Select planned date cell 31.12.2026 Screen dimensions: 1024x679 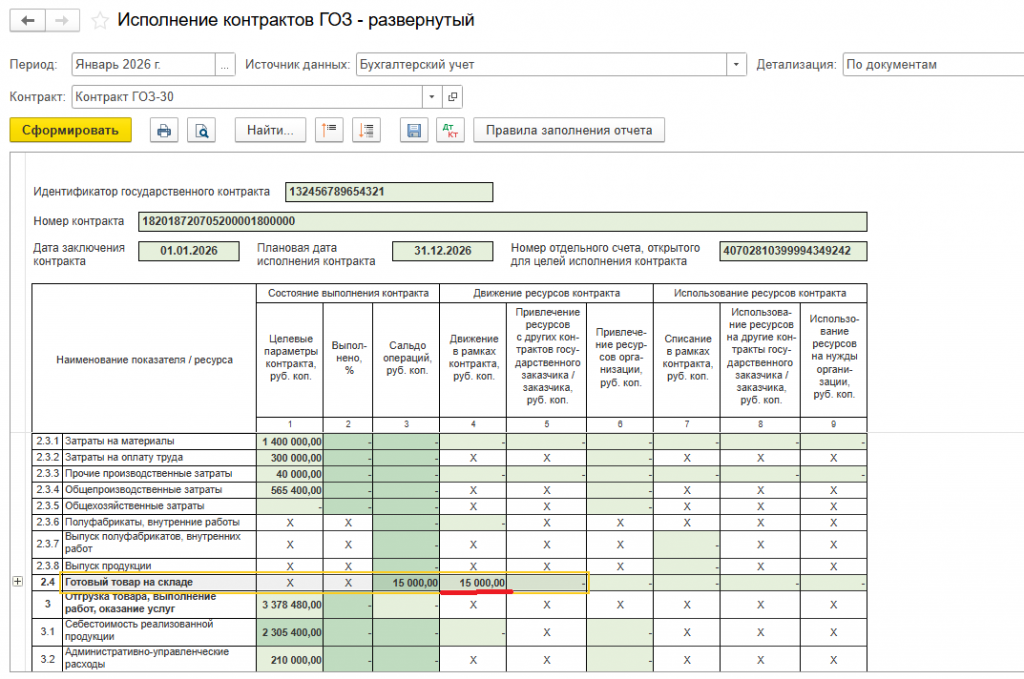click(443, 251)
